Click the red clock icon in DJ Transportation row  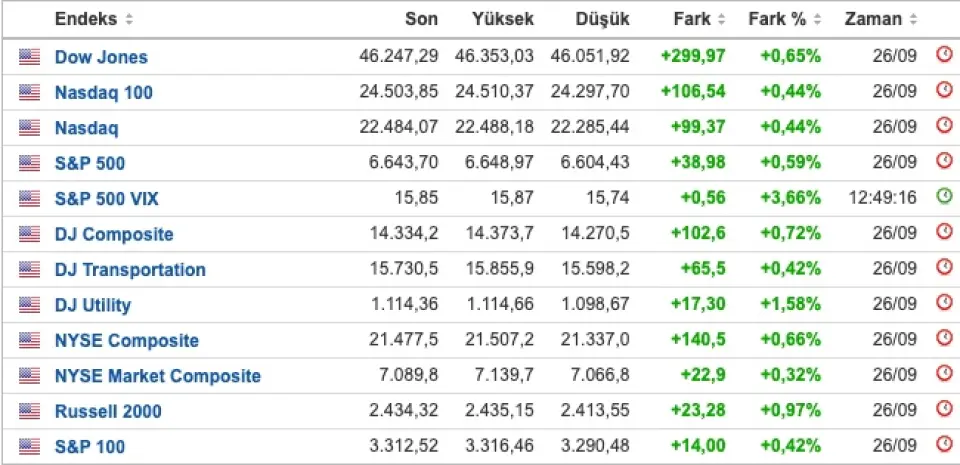point(945,268)
